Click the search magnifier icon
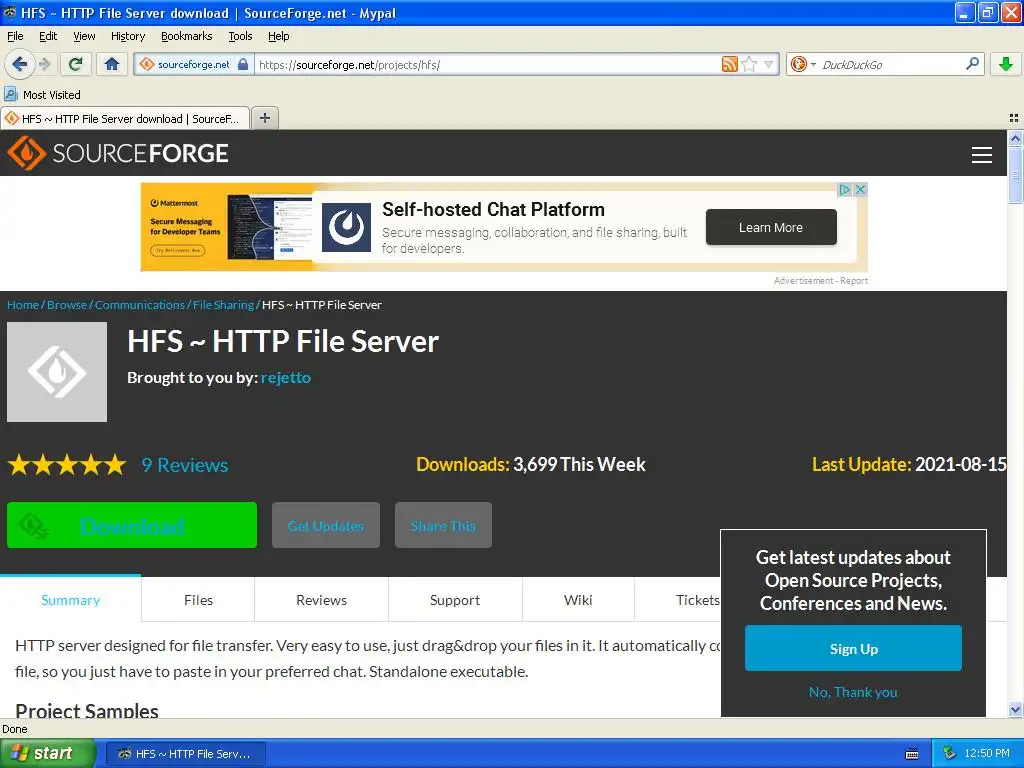This screenshot has height=768, width=1024. click(x=972, y=63)
